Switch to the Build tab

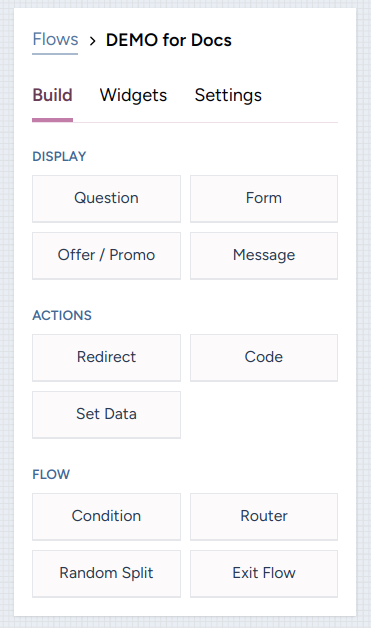(x=52, y=95)
